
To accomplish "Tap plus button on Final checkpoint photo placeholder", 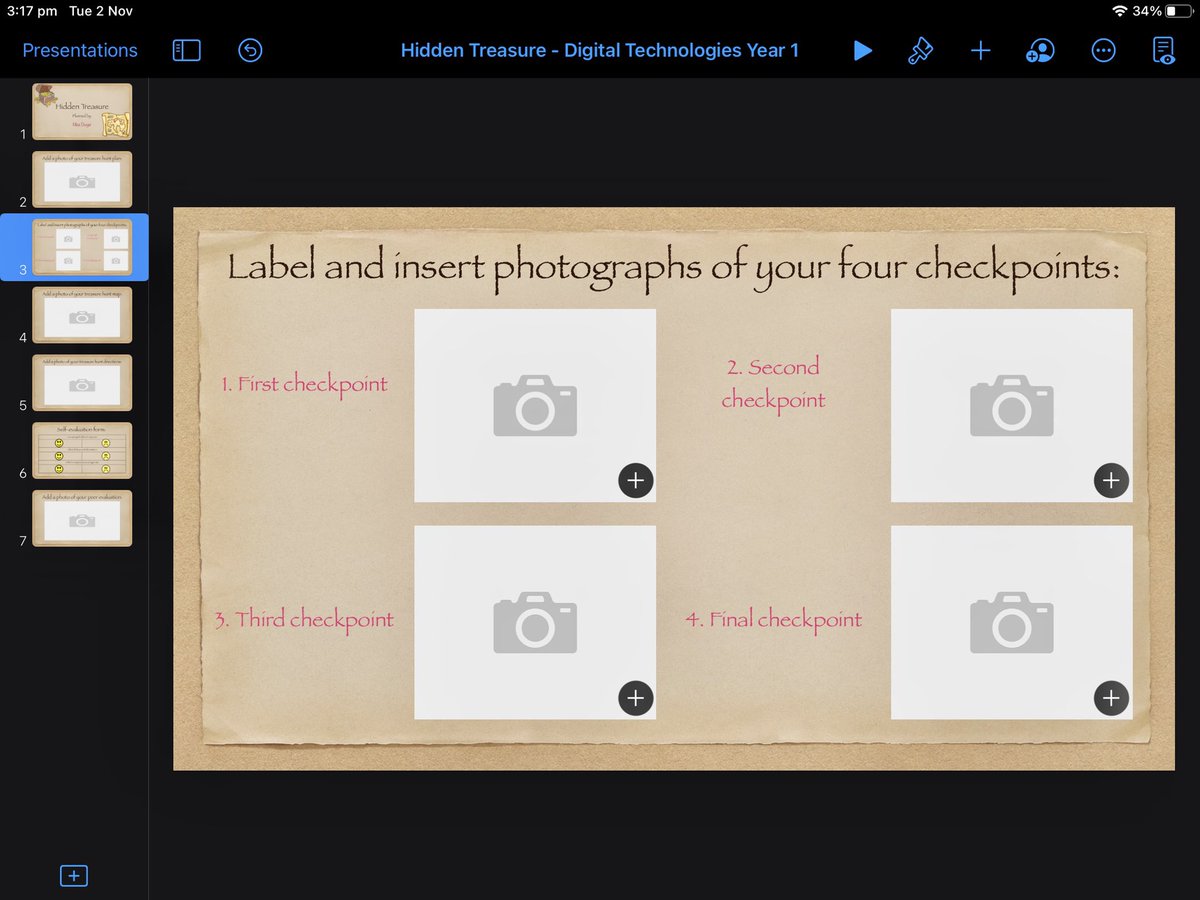I will point(1111,697).
